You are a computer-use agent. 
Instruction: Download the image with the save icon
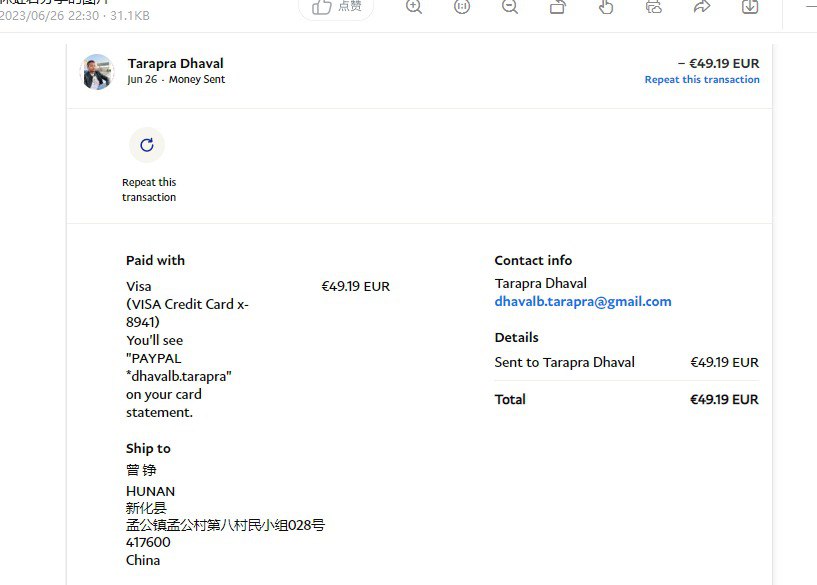tap(750, 7)
